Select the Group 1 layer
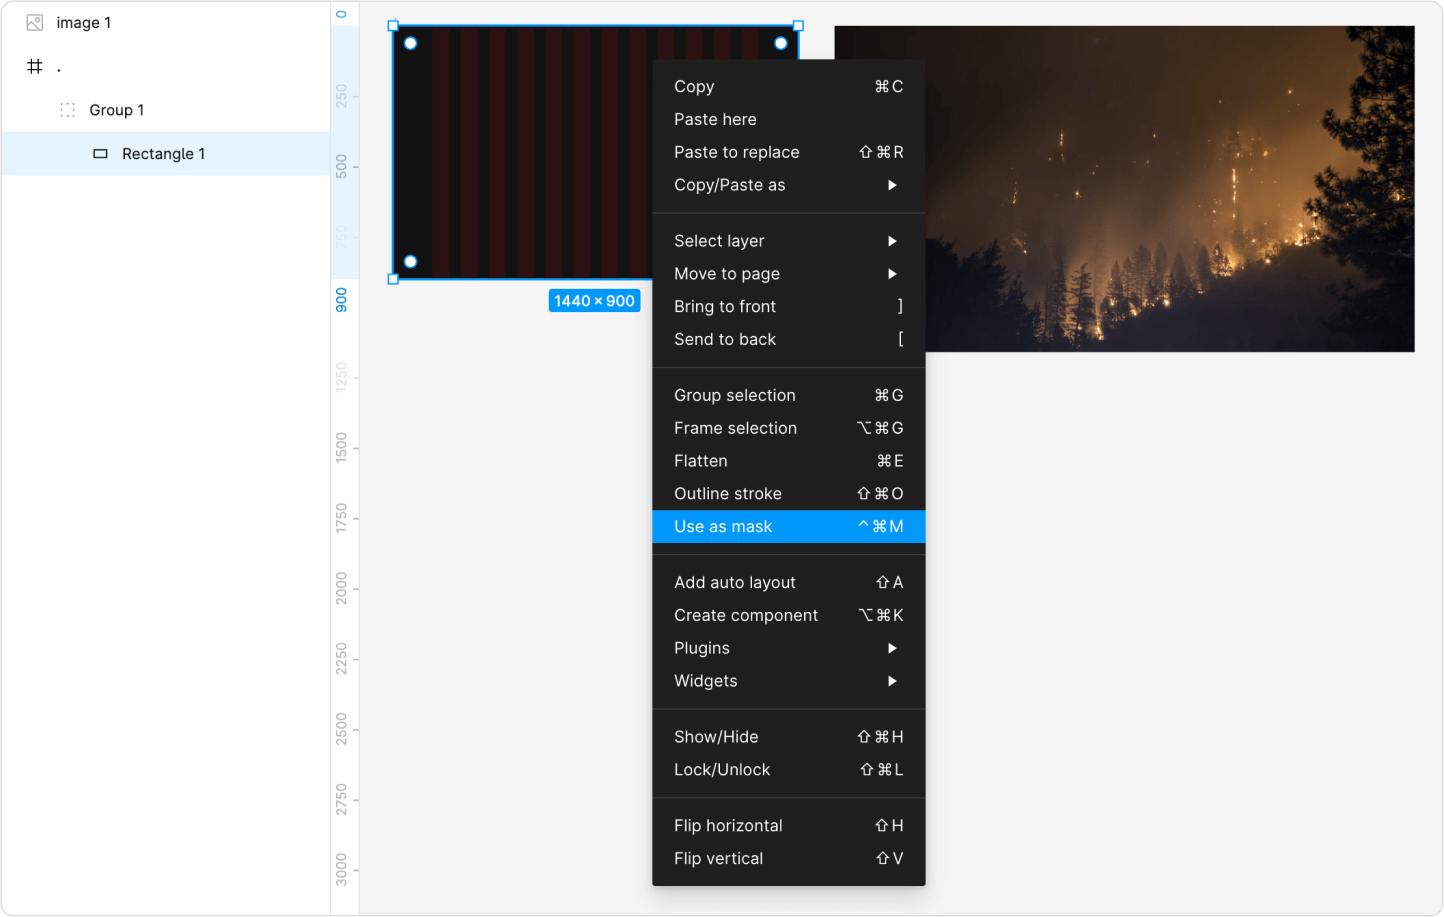Image resolution: width=1444 pixels, height=917 pixels. pos(117,110)
